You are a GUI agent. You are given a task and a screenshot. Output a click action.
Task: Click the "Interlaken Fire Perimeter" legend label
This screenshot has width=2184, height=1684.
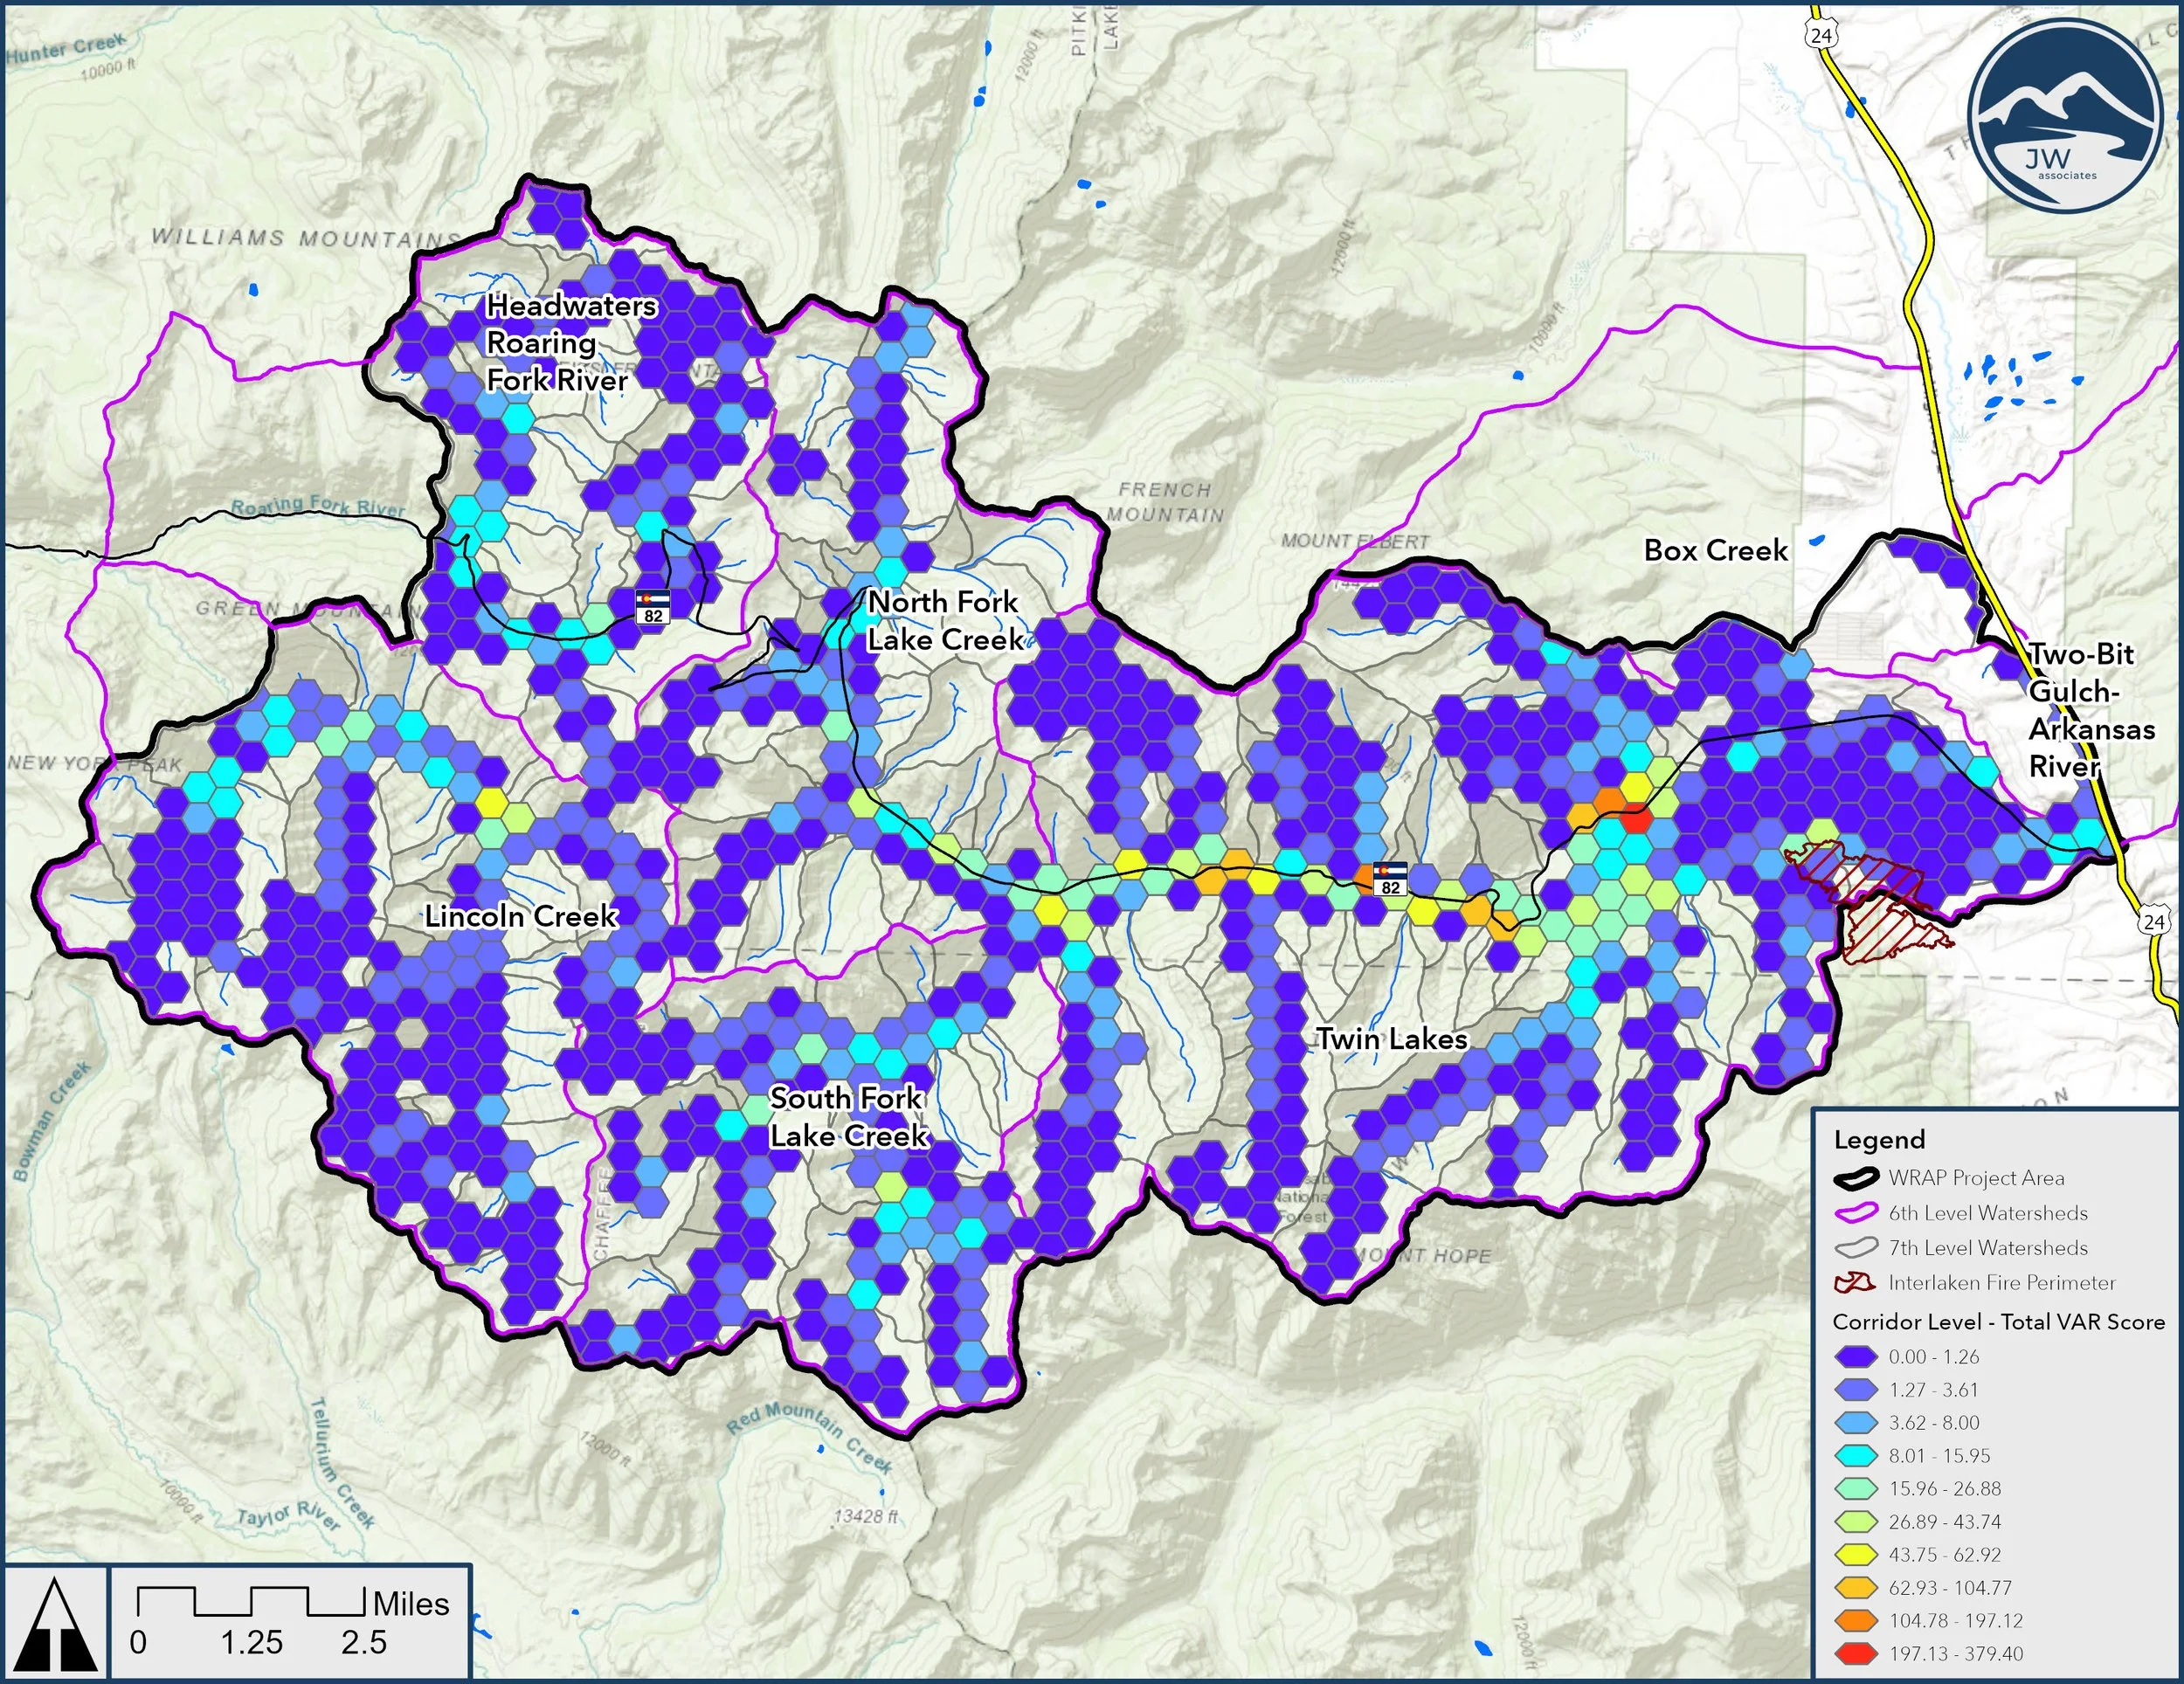click(x=2002, y=1283)
